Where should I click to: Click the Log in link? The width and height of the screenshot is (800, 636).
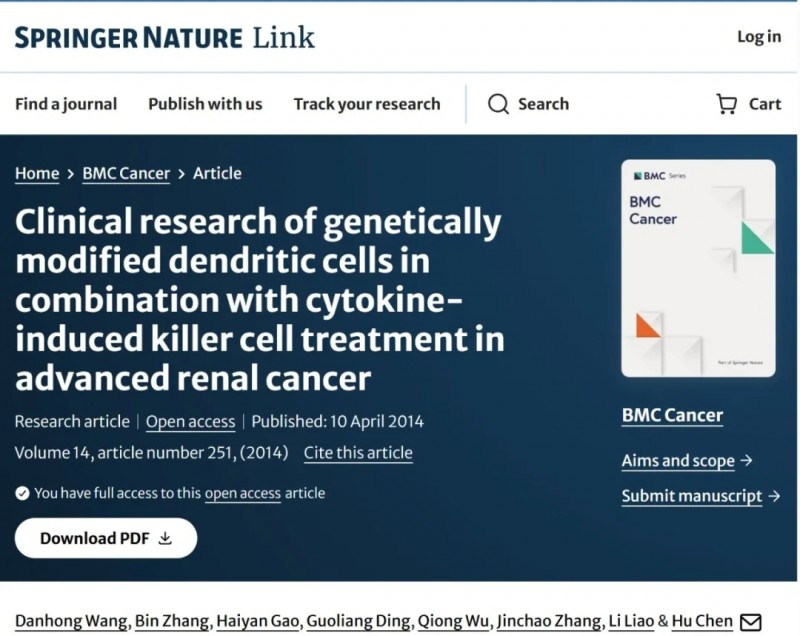coord(759,37)
